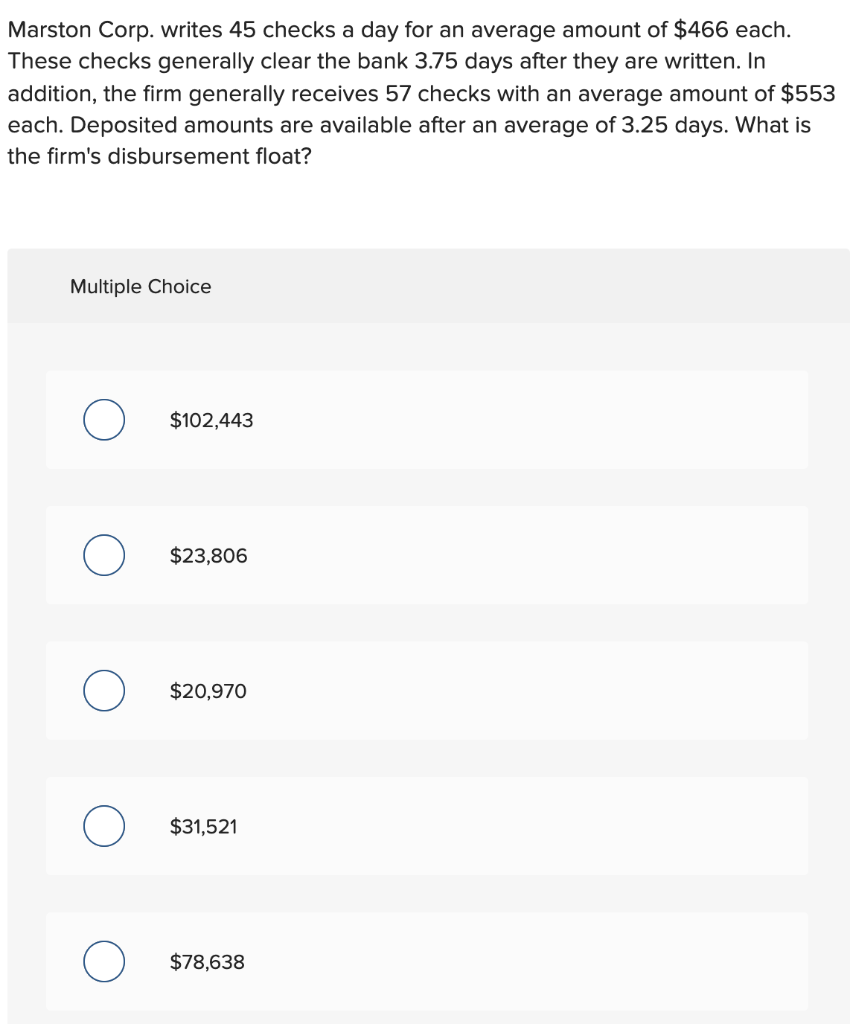This screenshot has width=850, height=1024.
Task: Click the radio circle beside $102,443
Action: coord(103,420)
